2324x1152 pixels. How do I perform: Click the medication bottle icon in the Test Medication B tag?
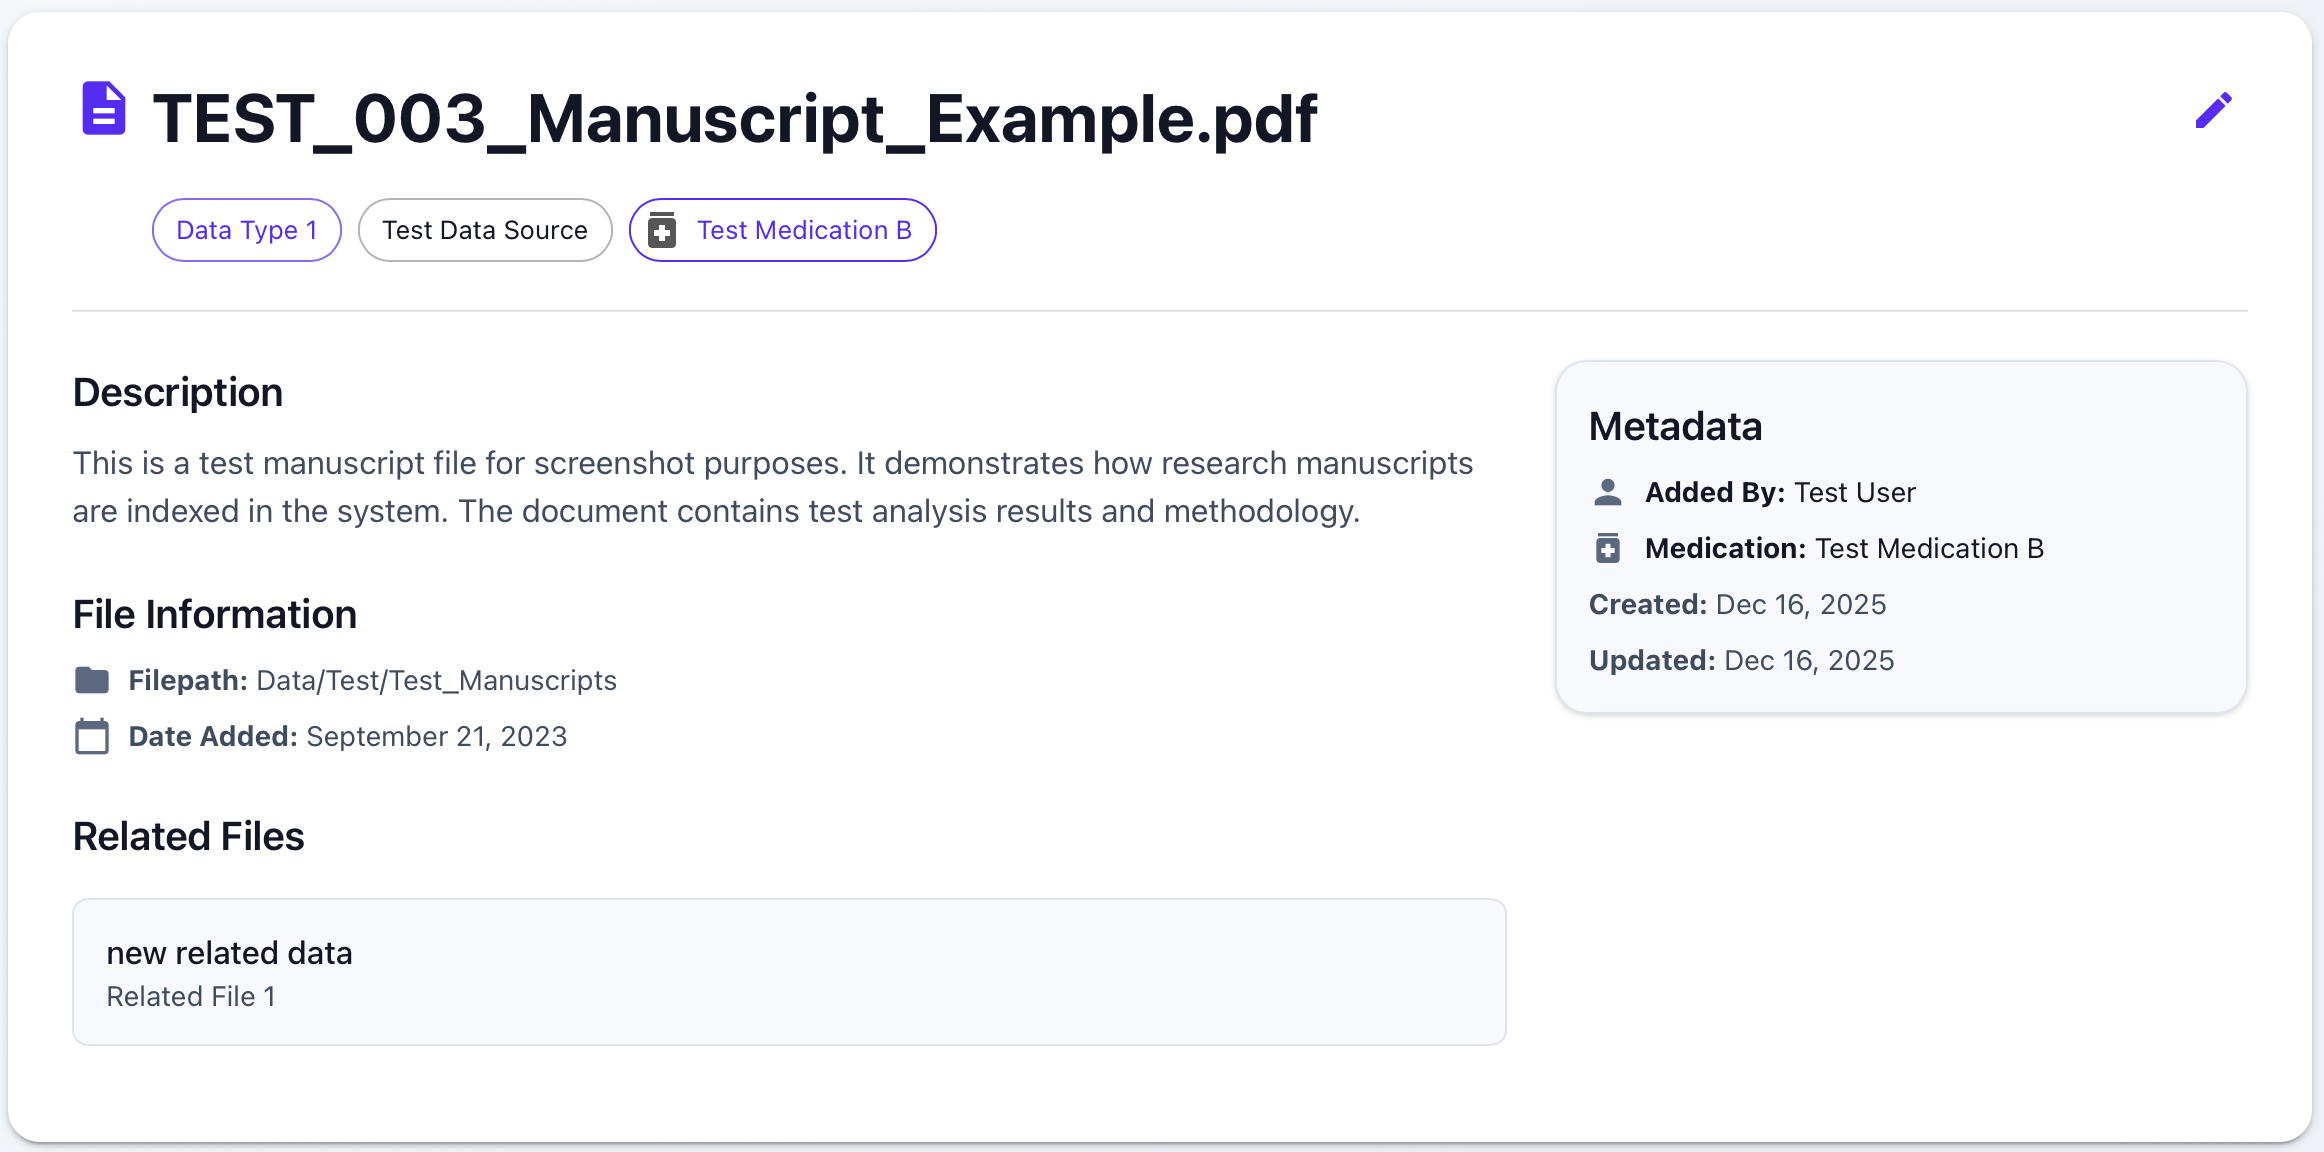(663, 230)
